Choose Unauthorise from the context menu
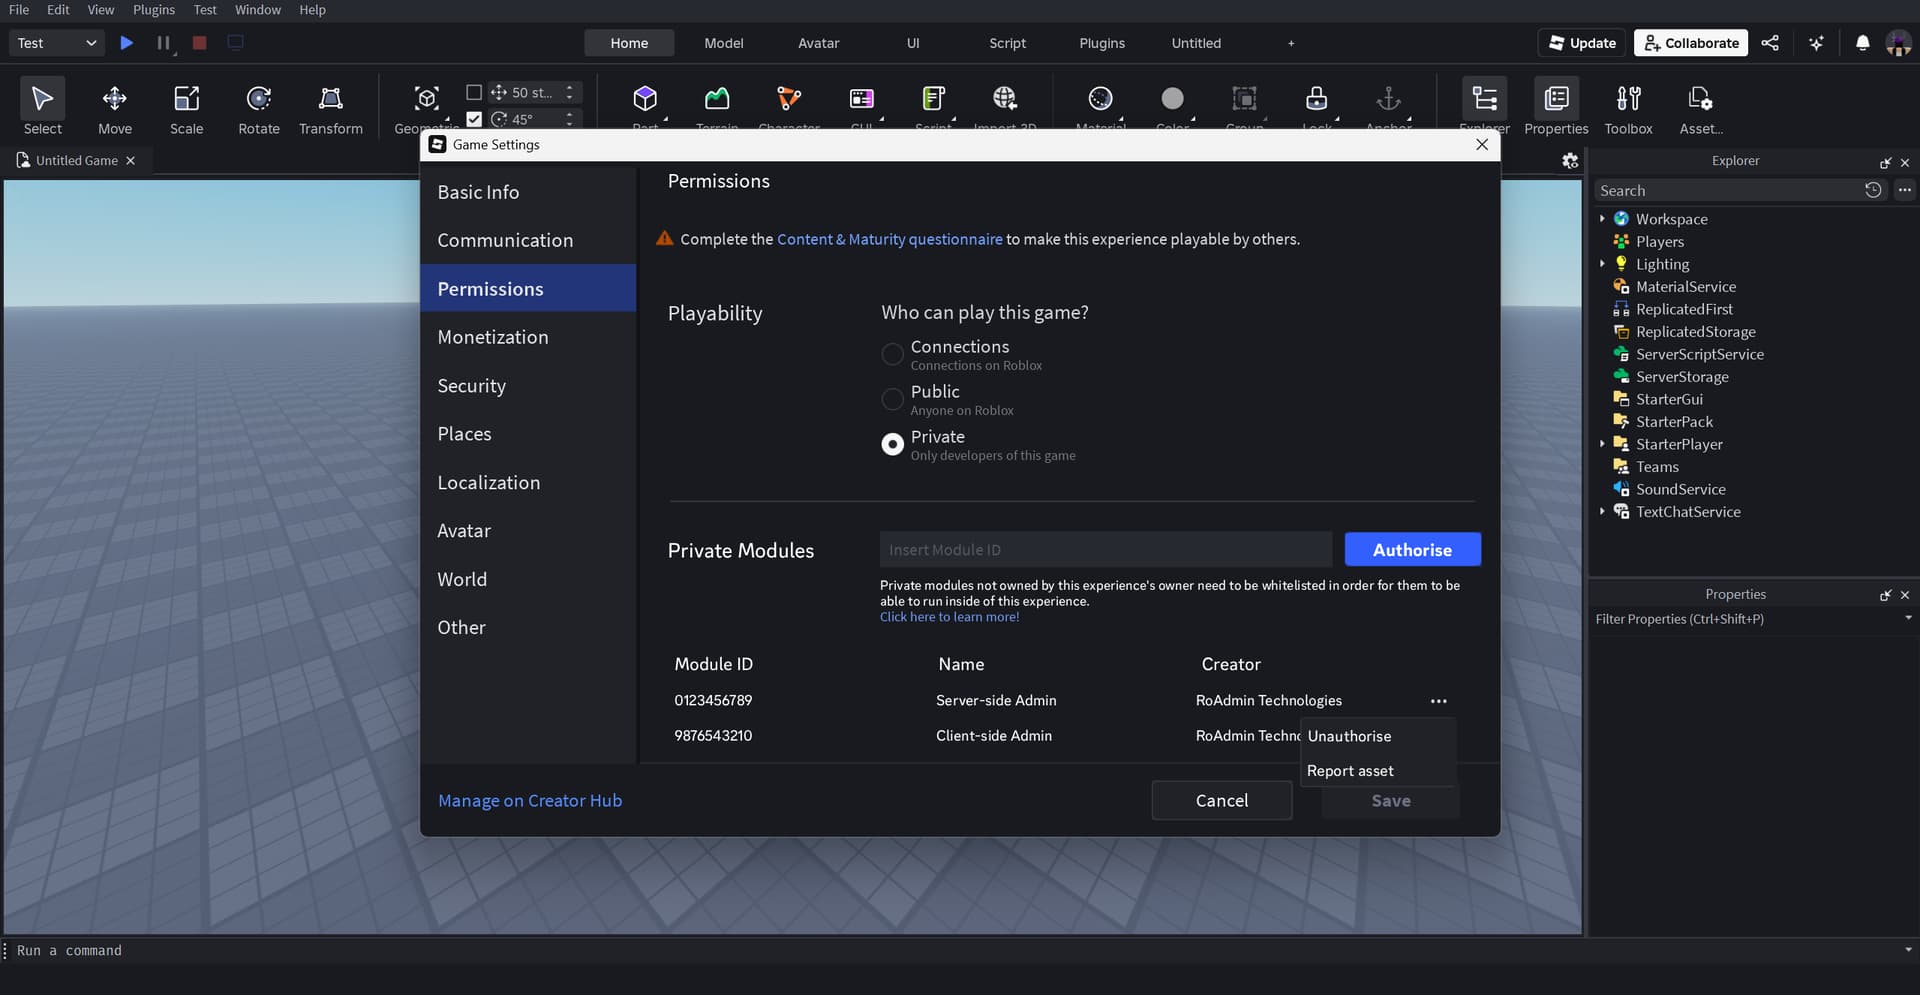 (x=1349, y=736)
